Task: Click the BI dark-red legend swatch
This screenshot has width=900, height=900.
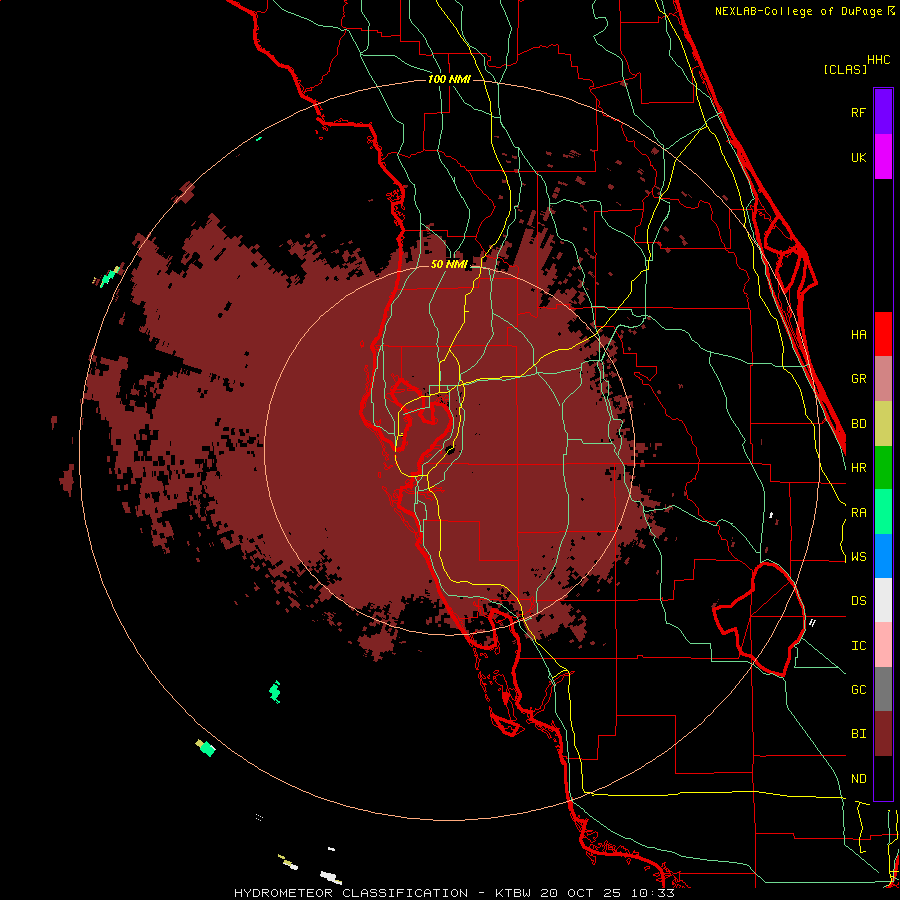Action: (x=883, y=734)
